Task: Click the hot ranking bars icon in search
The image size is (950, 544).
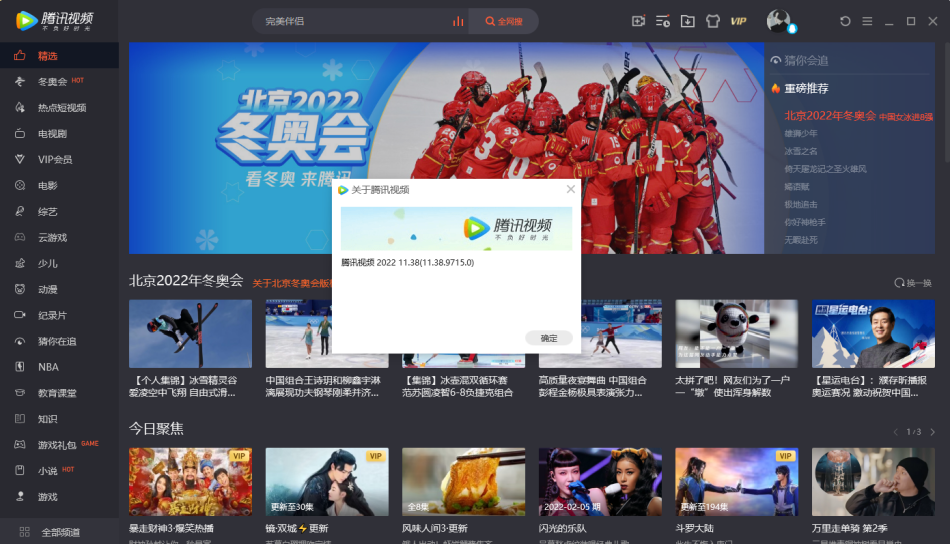Action: point(458,21)
